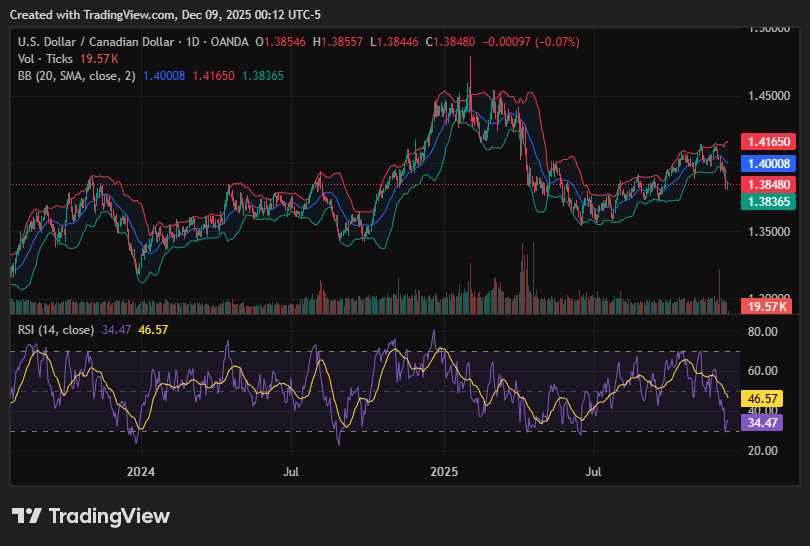Click the TradingView wordmark beside the logo
This screenshot has height=546, width=810.
click(110, 516)
